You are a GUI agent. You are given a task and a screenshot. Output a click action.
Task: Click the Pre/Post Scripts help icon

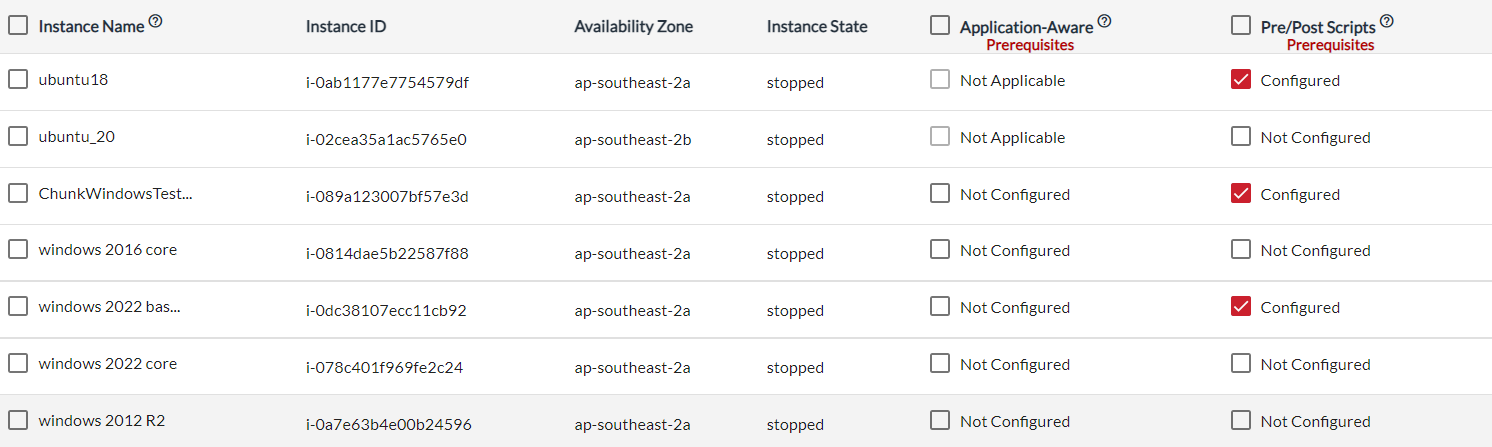[1386, 21]
